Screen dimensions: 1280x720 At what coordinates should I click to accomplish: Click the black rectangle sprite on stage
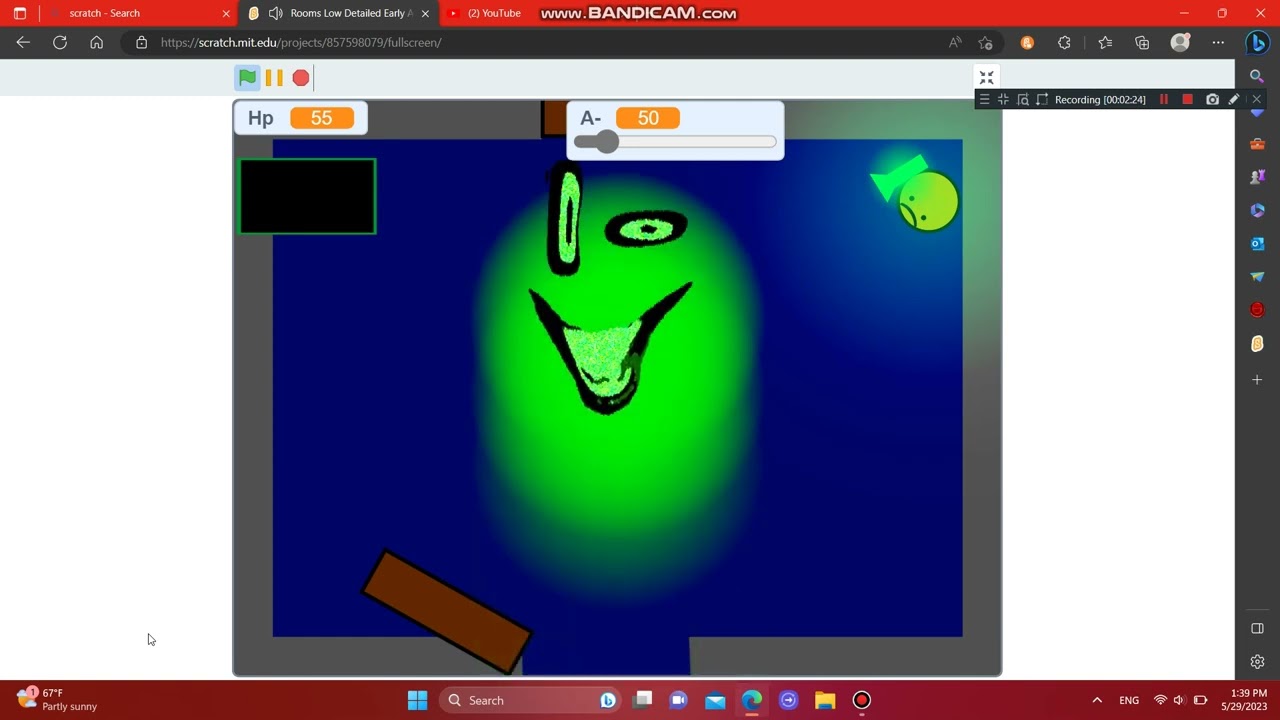tap(307, 196)
